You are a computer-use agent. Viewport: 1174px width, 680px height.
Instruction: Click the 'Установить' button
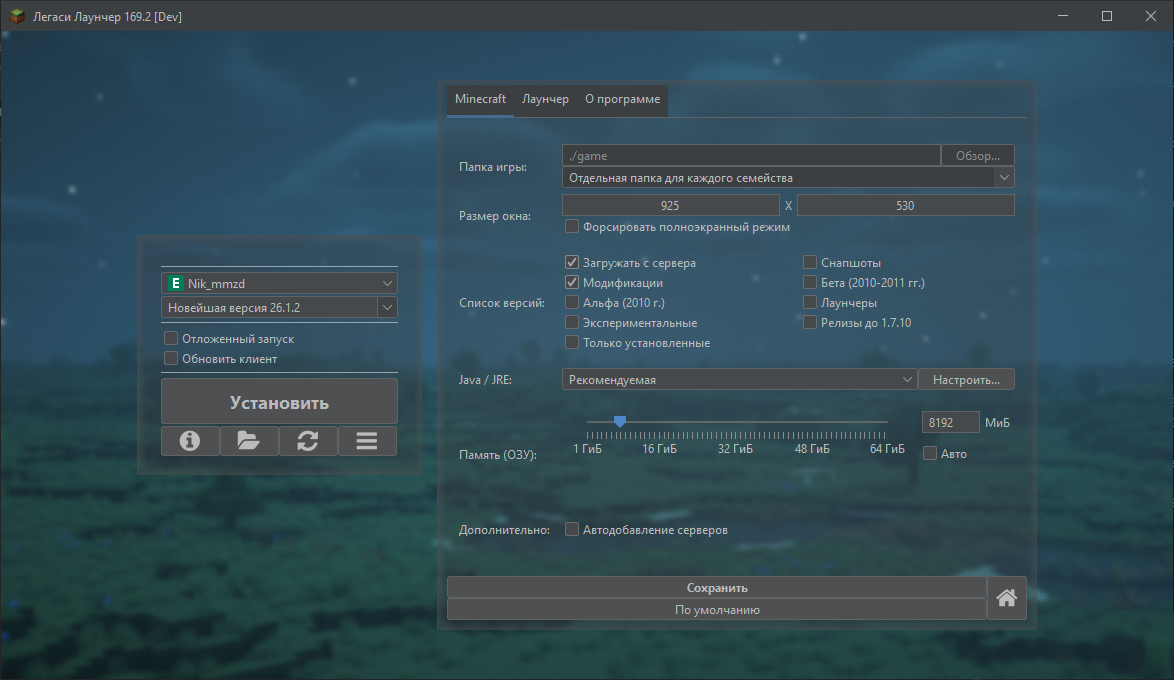pos(279,402)
